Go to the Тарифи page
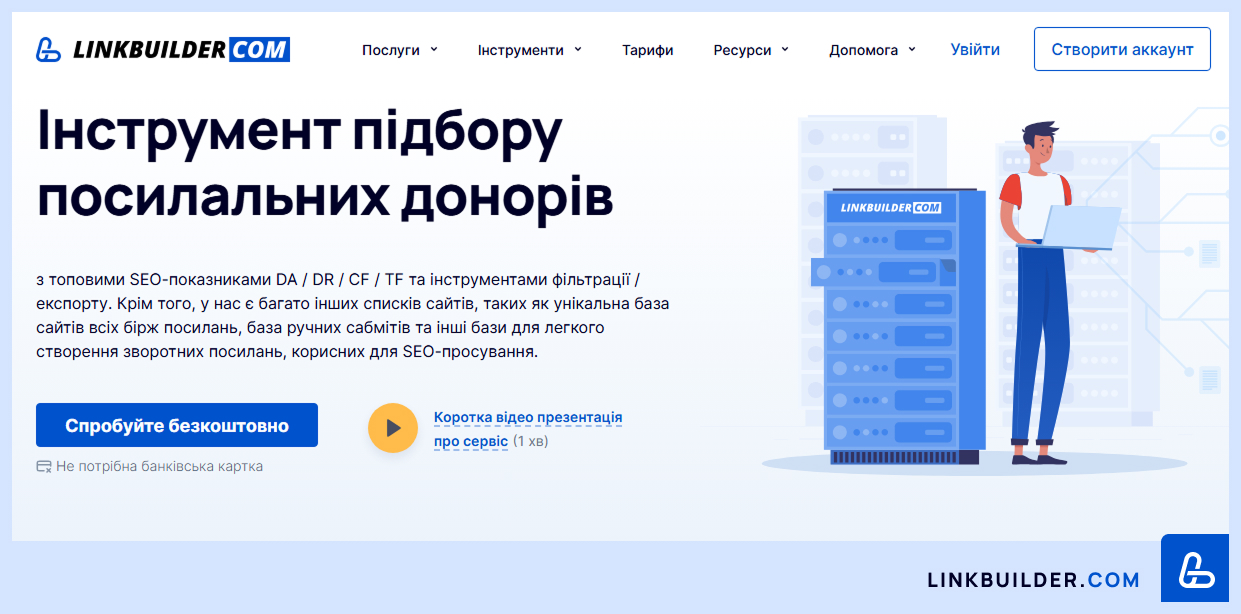1241x614 pixels. tap(647, 50)
